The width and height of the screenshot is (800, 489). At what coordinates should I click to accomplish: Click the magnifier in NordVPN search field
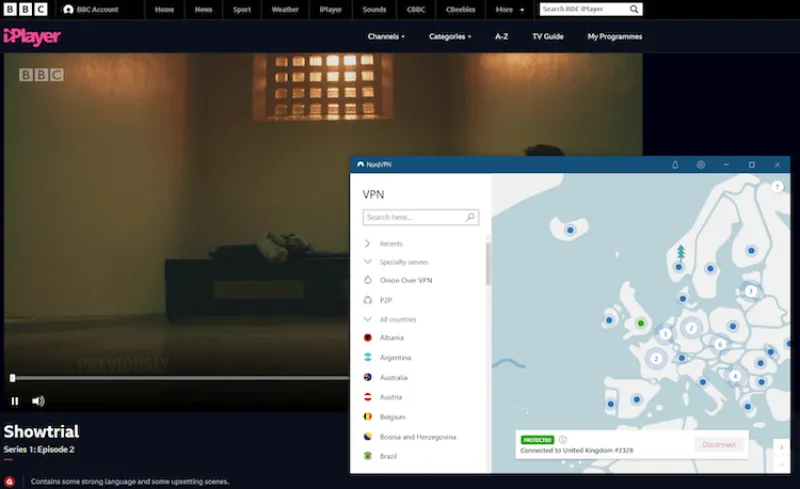coord(470,217)
